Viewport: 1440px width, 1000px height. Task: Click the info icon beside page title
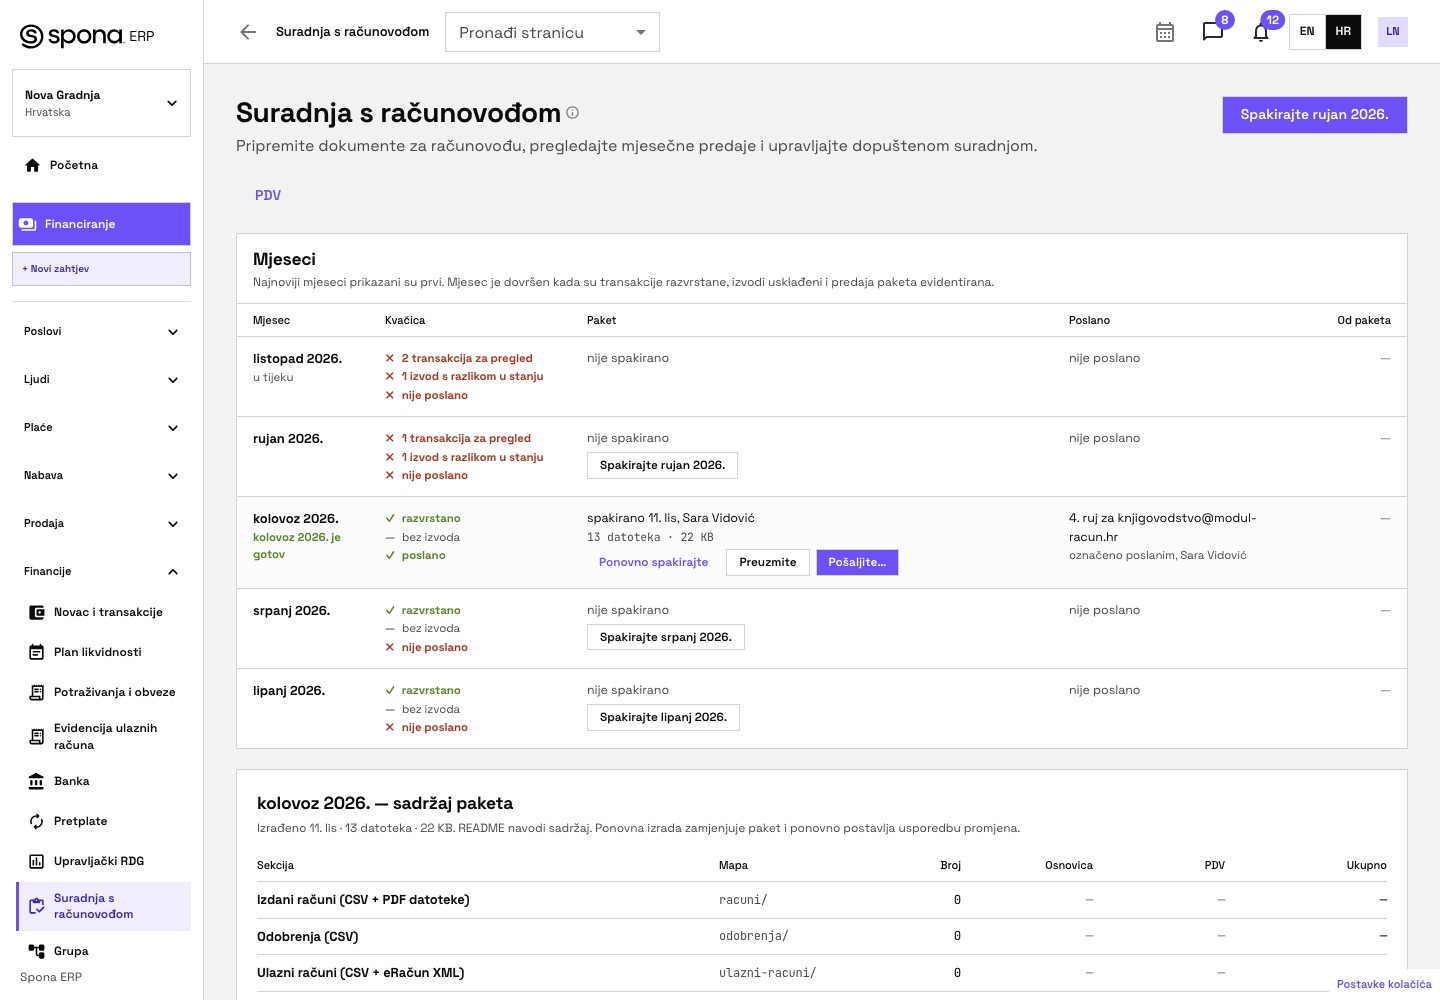tap(573, 113)
